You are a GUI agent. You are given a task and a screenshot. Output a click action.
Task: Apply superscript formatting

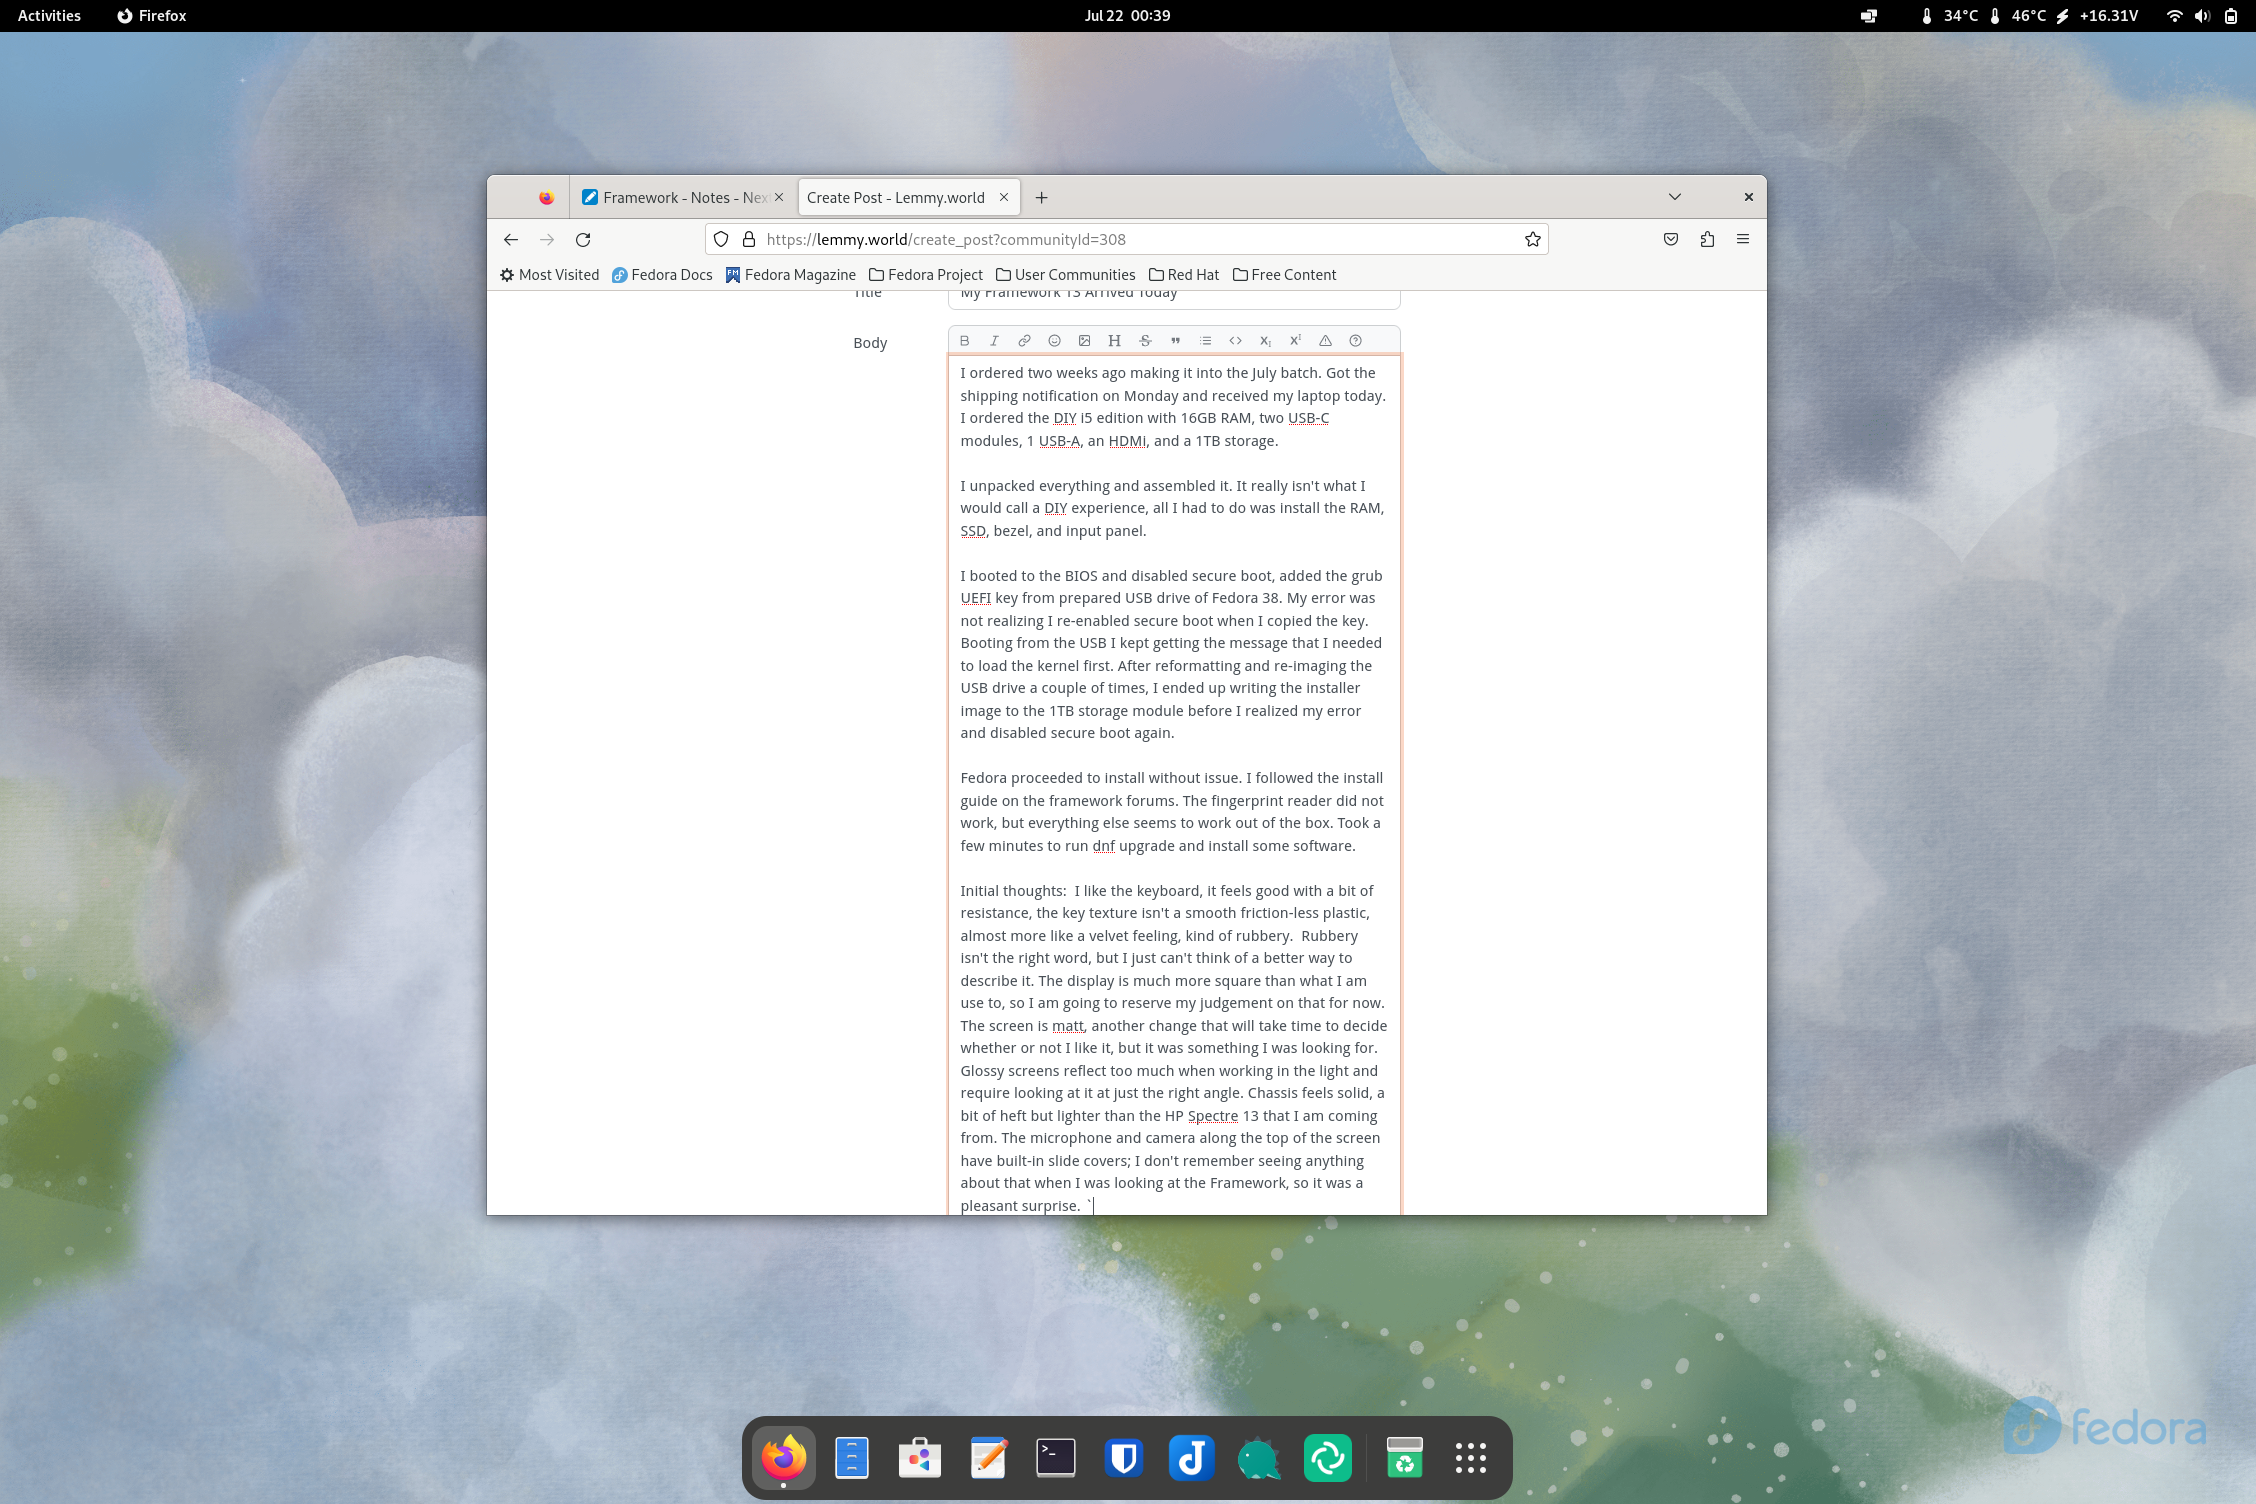coord(1295,341)
